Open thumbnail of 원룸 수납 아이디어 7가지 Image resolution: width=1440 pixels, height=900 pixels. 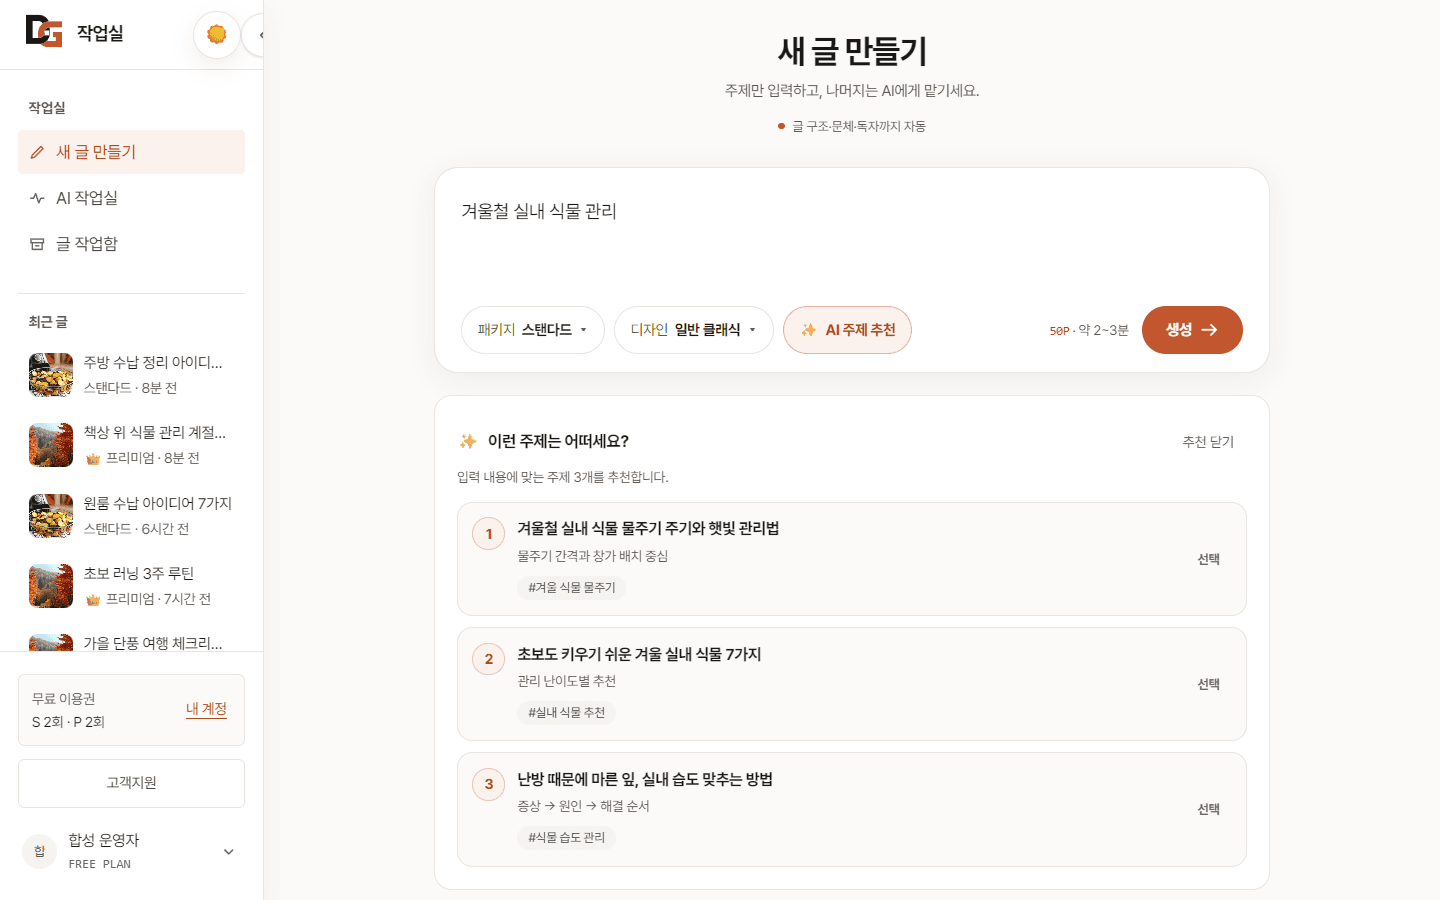(51, 516)
